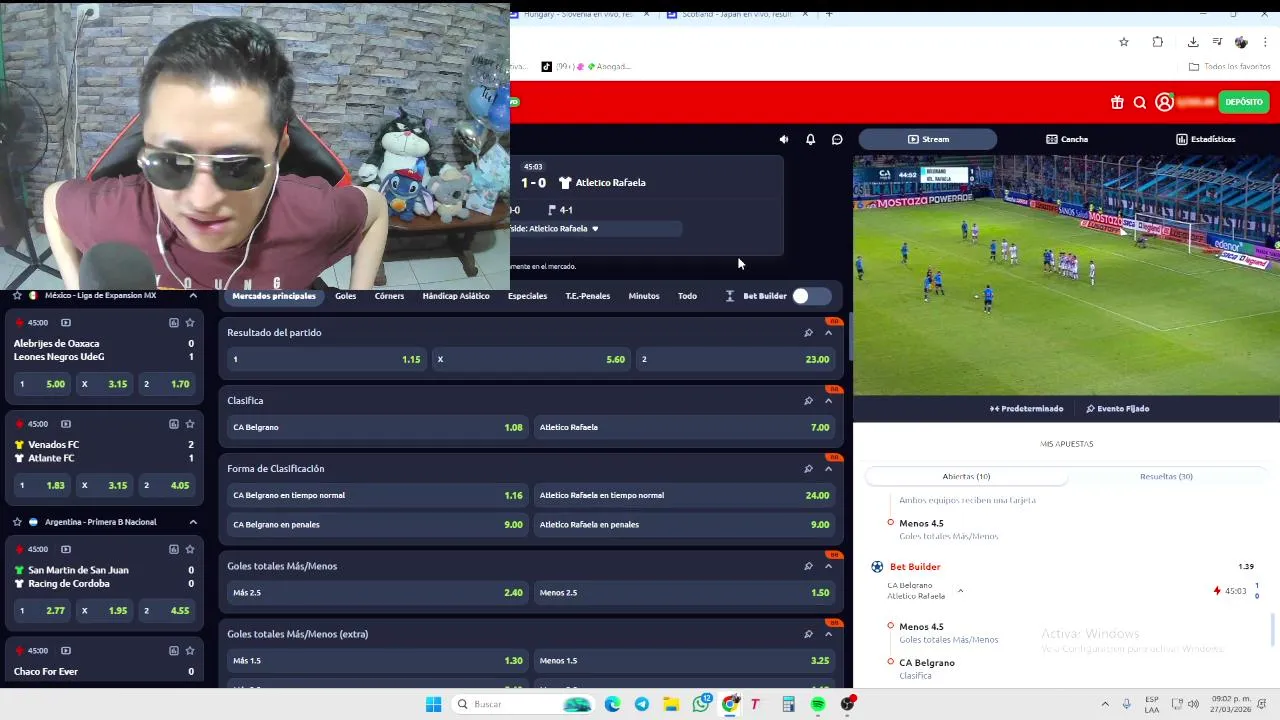This screenshot has width=1280, height=720.
Task: Open the user account profile icon
Action: (x=1164, y=102)
